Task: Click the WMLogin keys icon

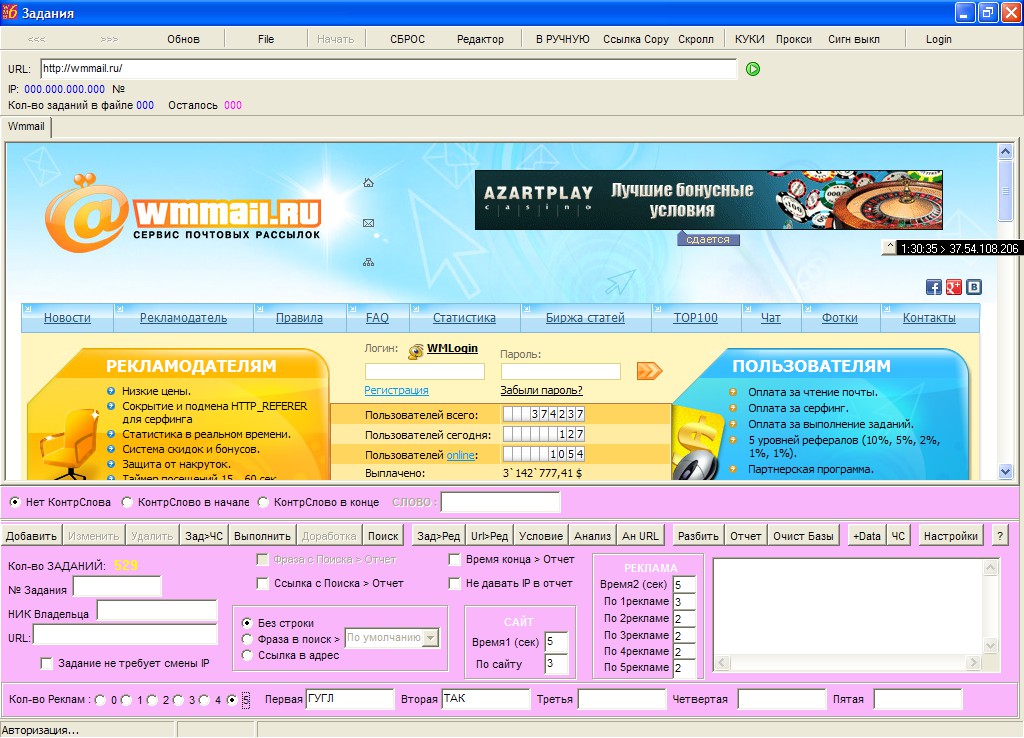Action: (416, 351)
